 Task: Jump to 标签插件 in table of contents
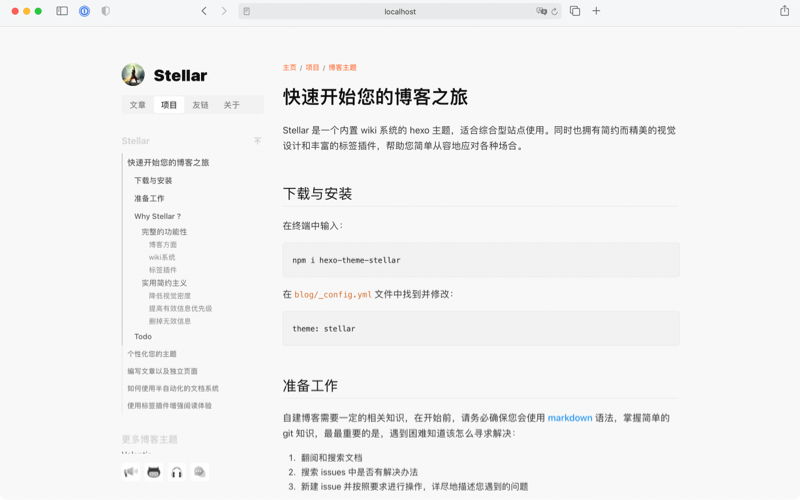[163, 270]
